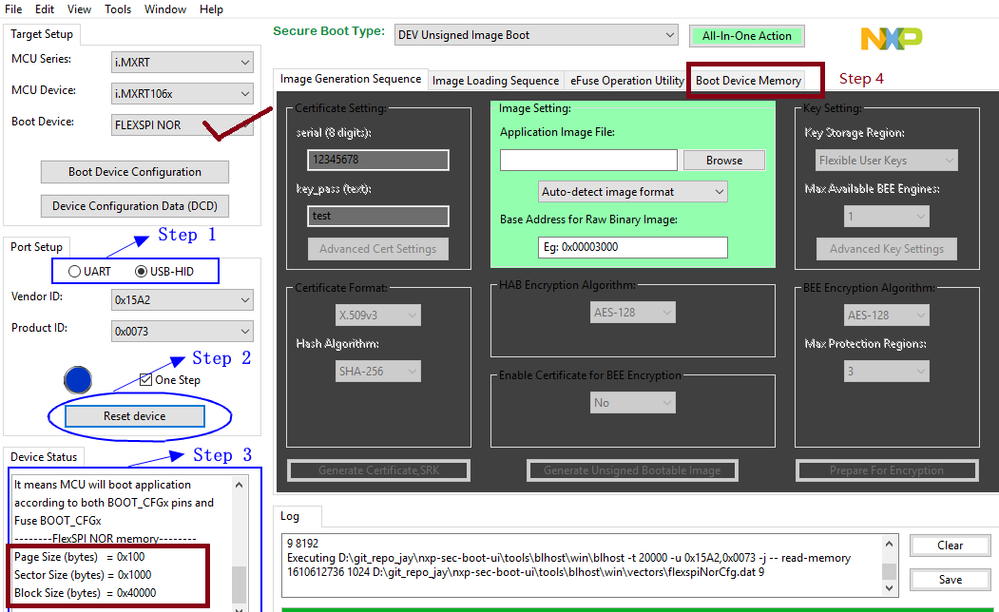Open the Tools menu
The width and height of the screenshot is (999, 612).
point(118,9)
